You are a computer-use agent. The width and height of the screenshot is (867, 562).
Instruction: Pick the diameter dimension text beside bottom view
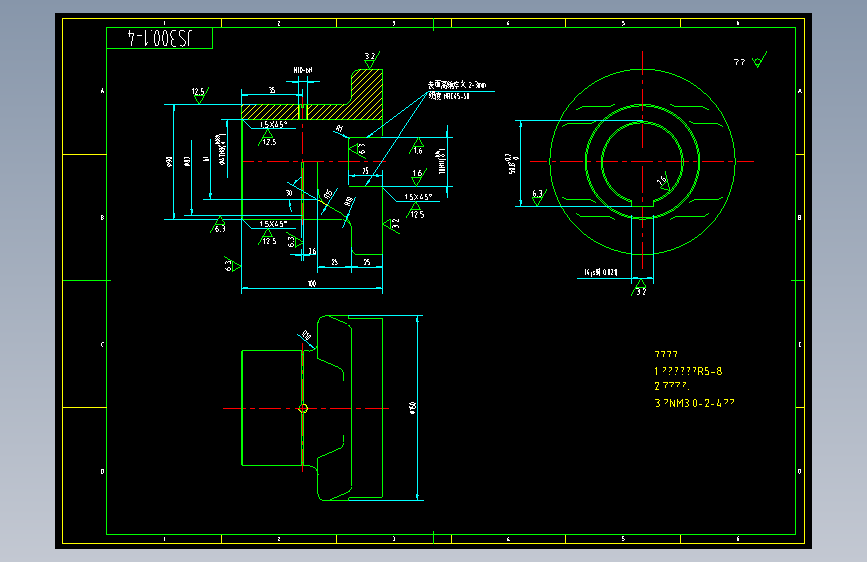(412, 408)
